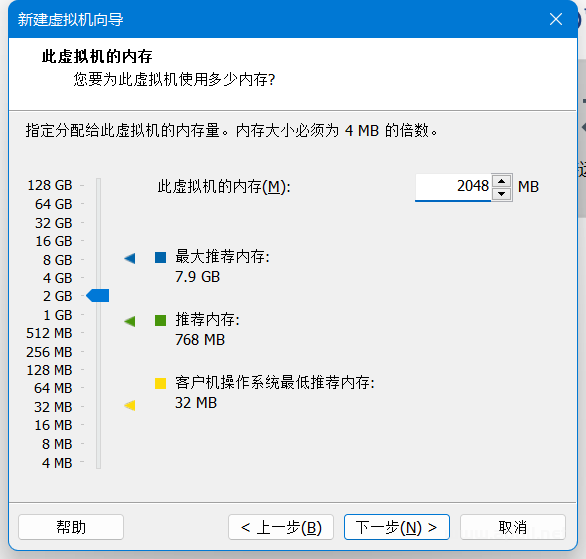
Task: Click the 8 GB mark on the memory scale
Action: click(x=58, y=260)
